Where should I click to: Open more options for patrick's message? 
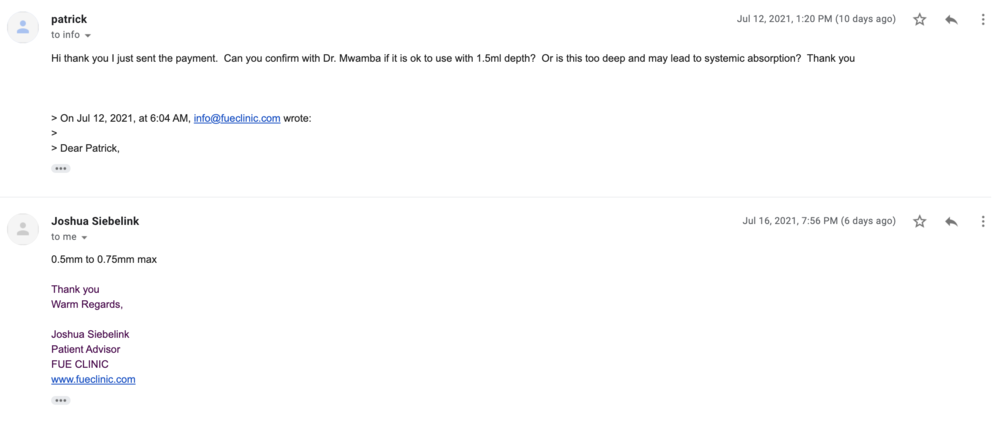(983, 20)
